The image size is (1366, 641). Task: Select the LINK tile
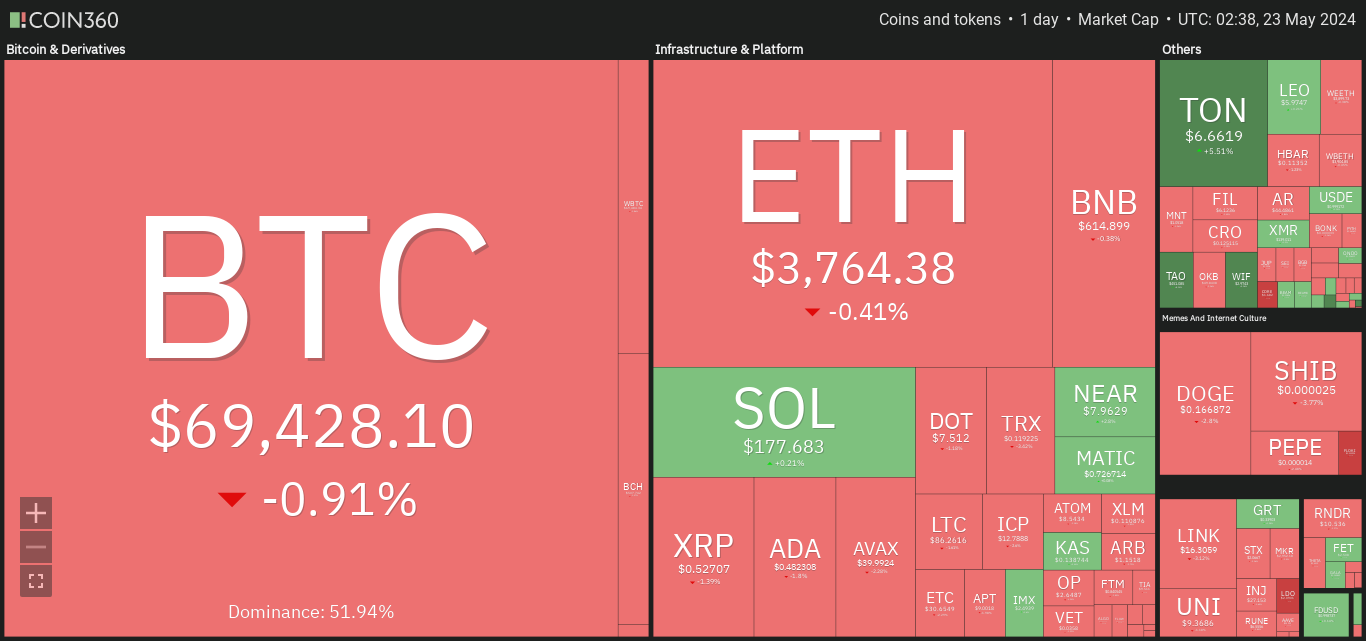pyautogui.click(x=1198, y=544)
